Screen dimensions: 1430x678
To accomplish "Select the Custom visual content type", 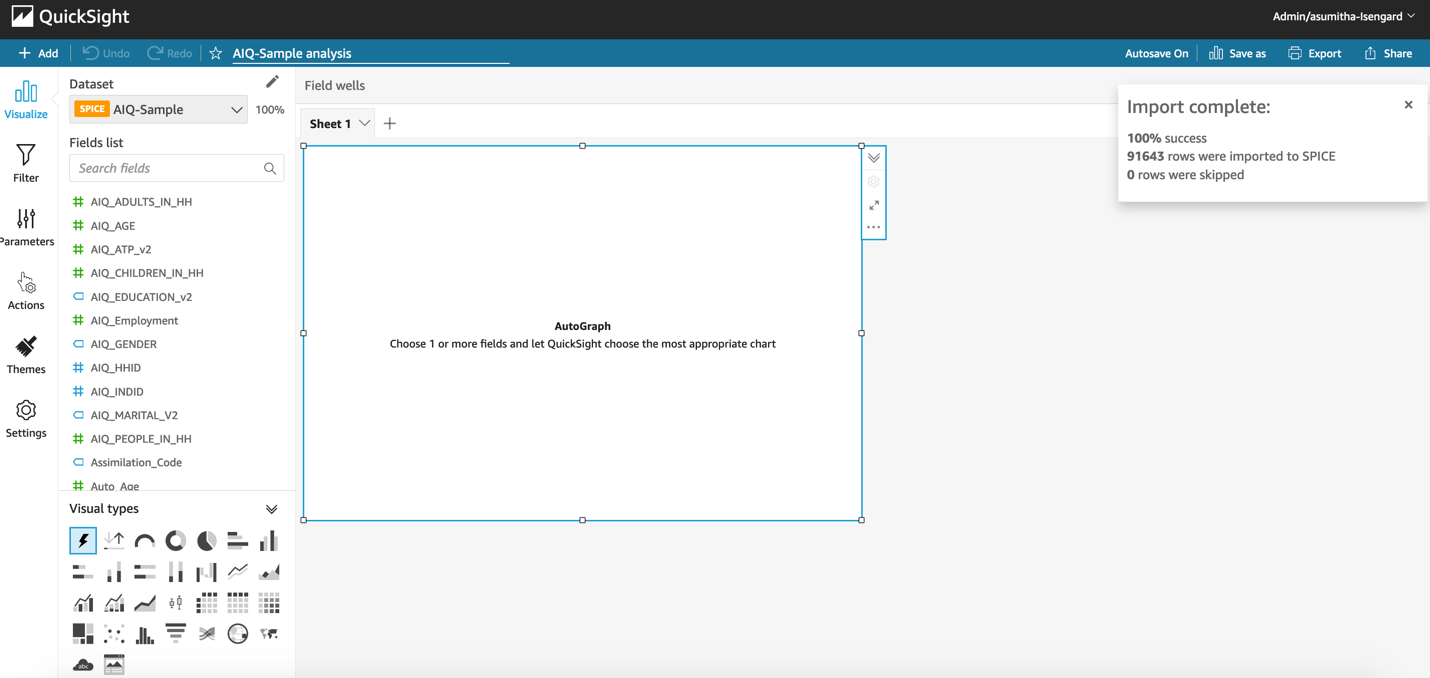I will pos(114,665).
